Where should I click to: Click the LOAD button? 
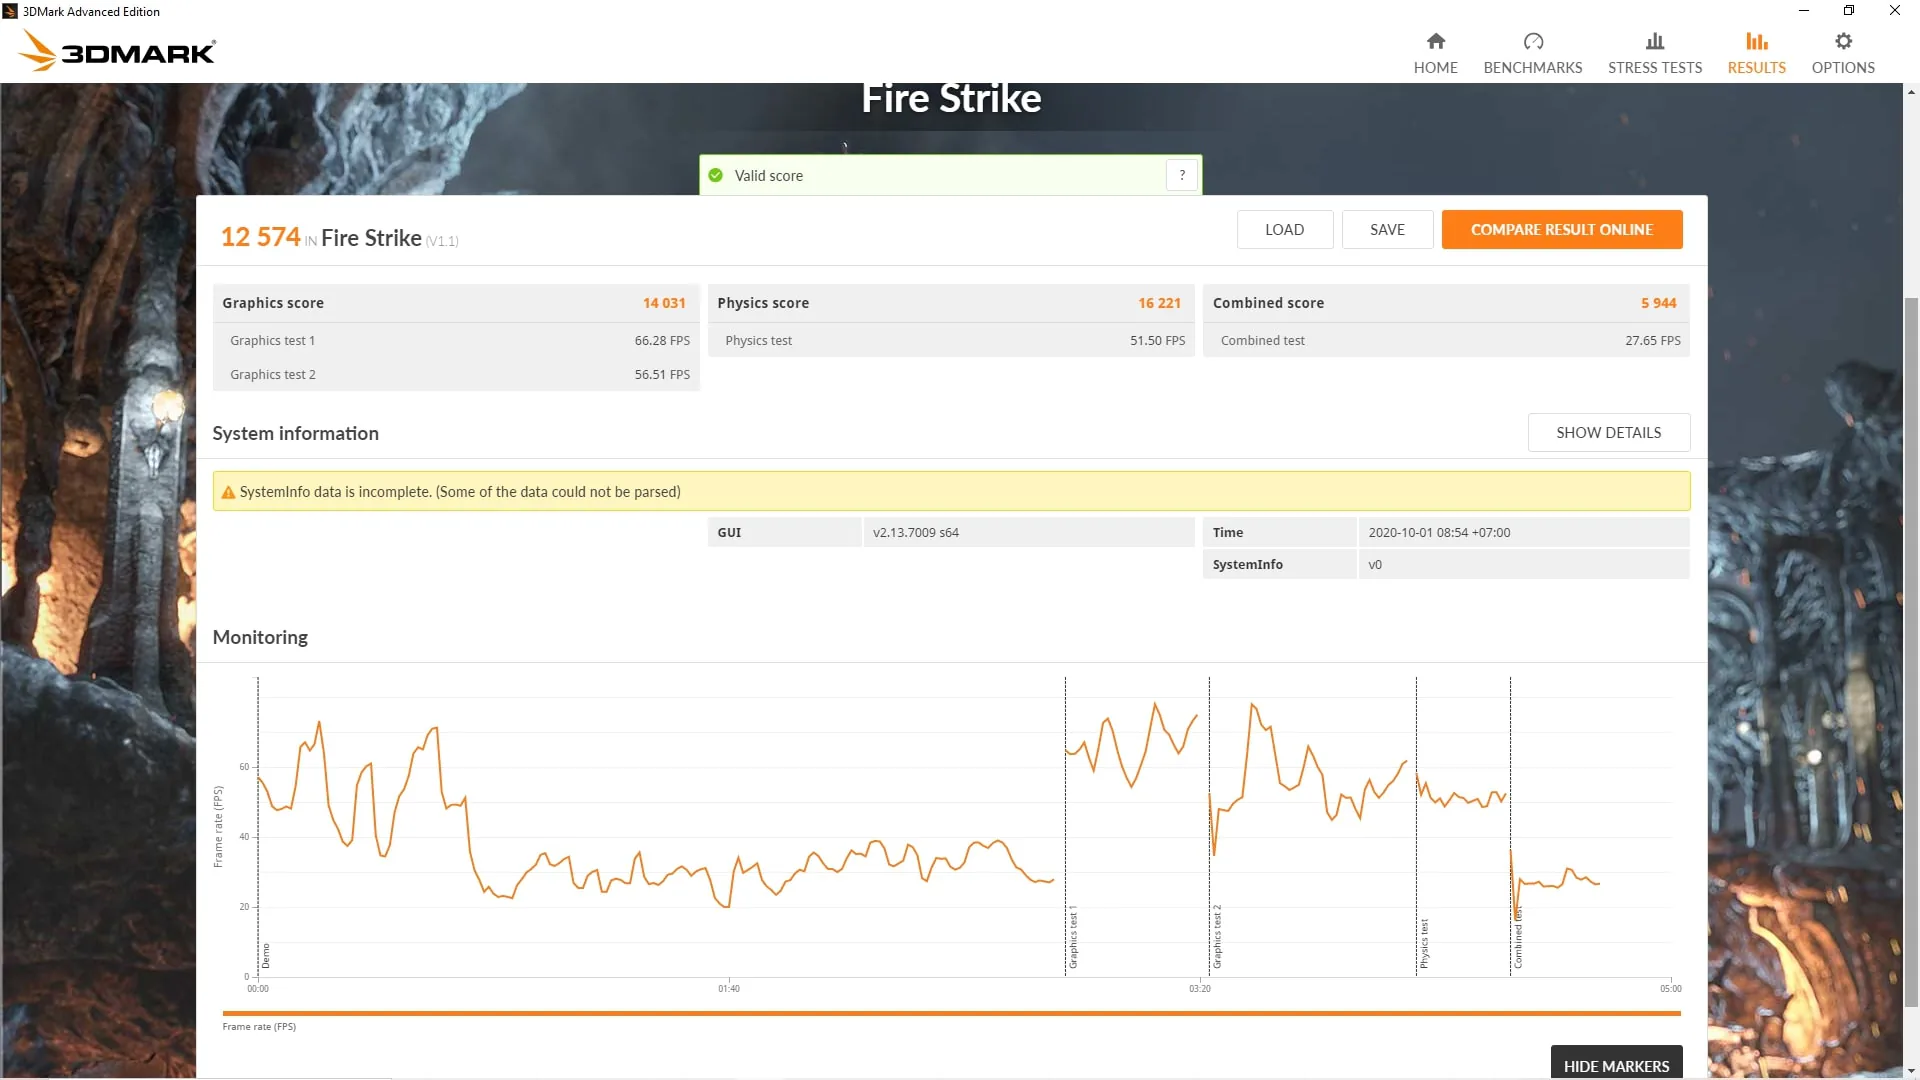pos(1284,229)
